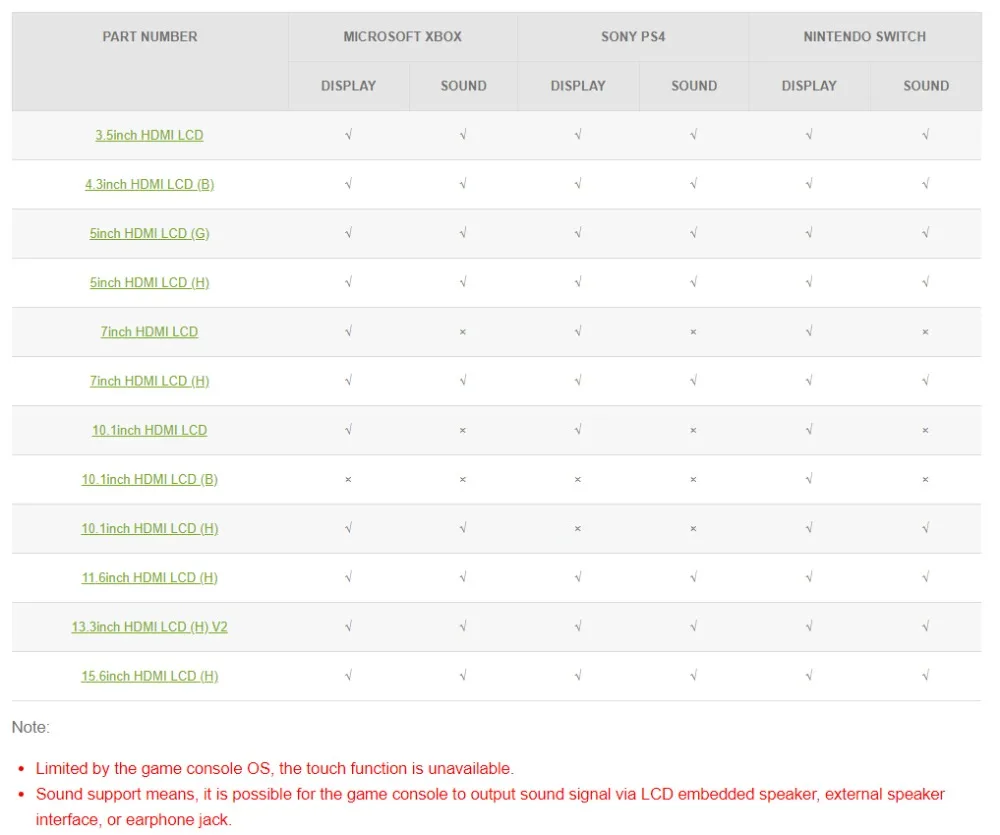This screenshot has height=835, width=1000.
Task: Click the PS4 sound check for 4.3inch HDMI LCD (B)
Action: (693, 184)
